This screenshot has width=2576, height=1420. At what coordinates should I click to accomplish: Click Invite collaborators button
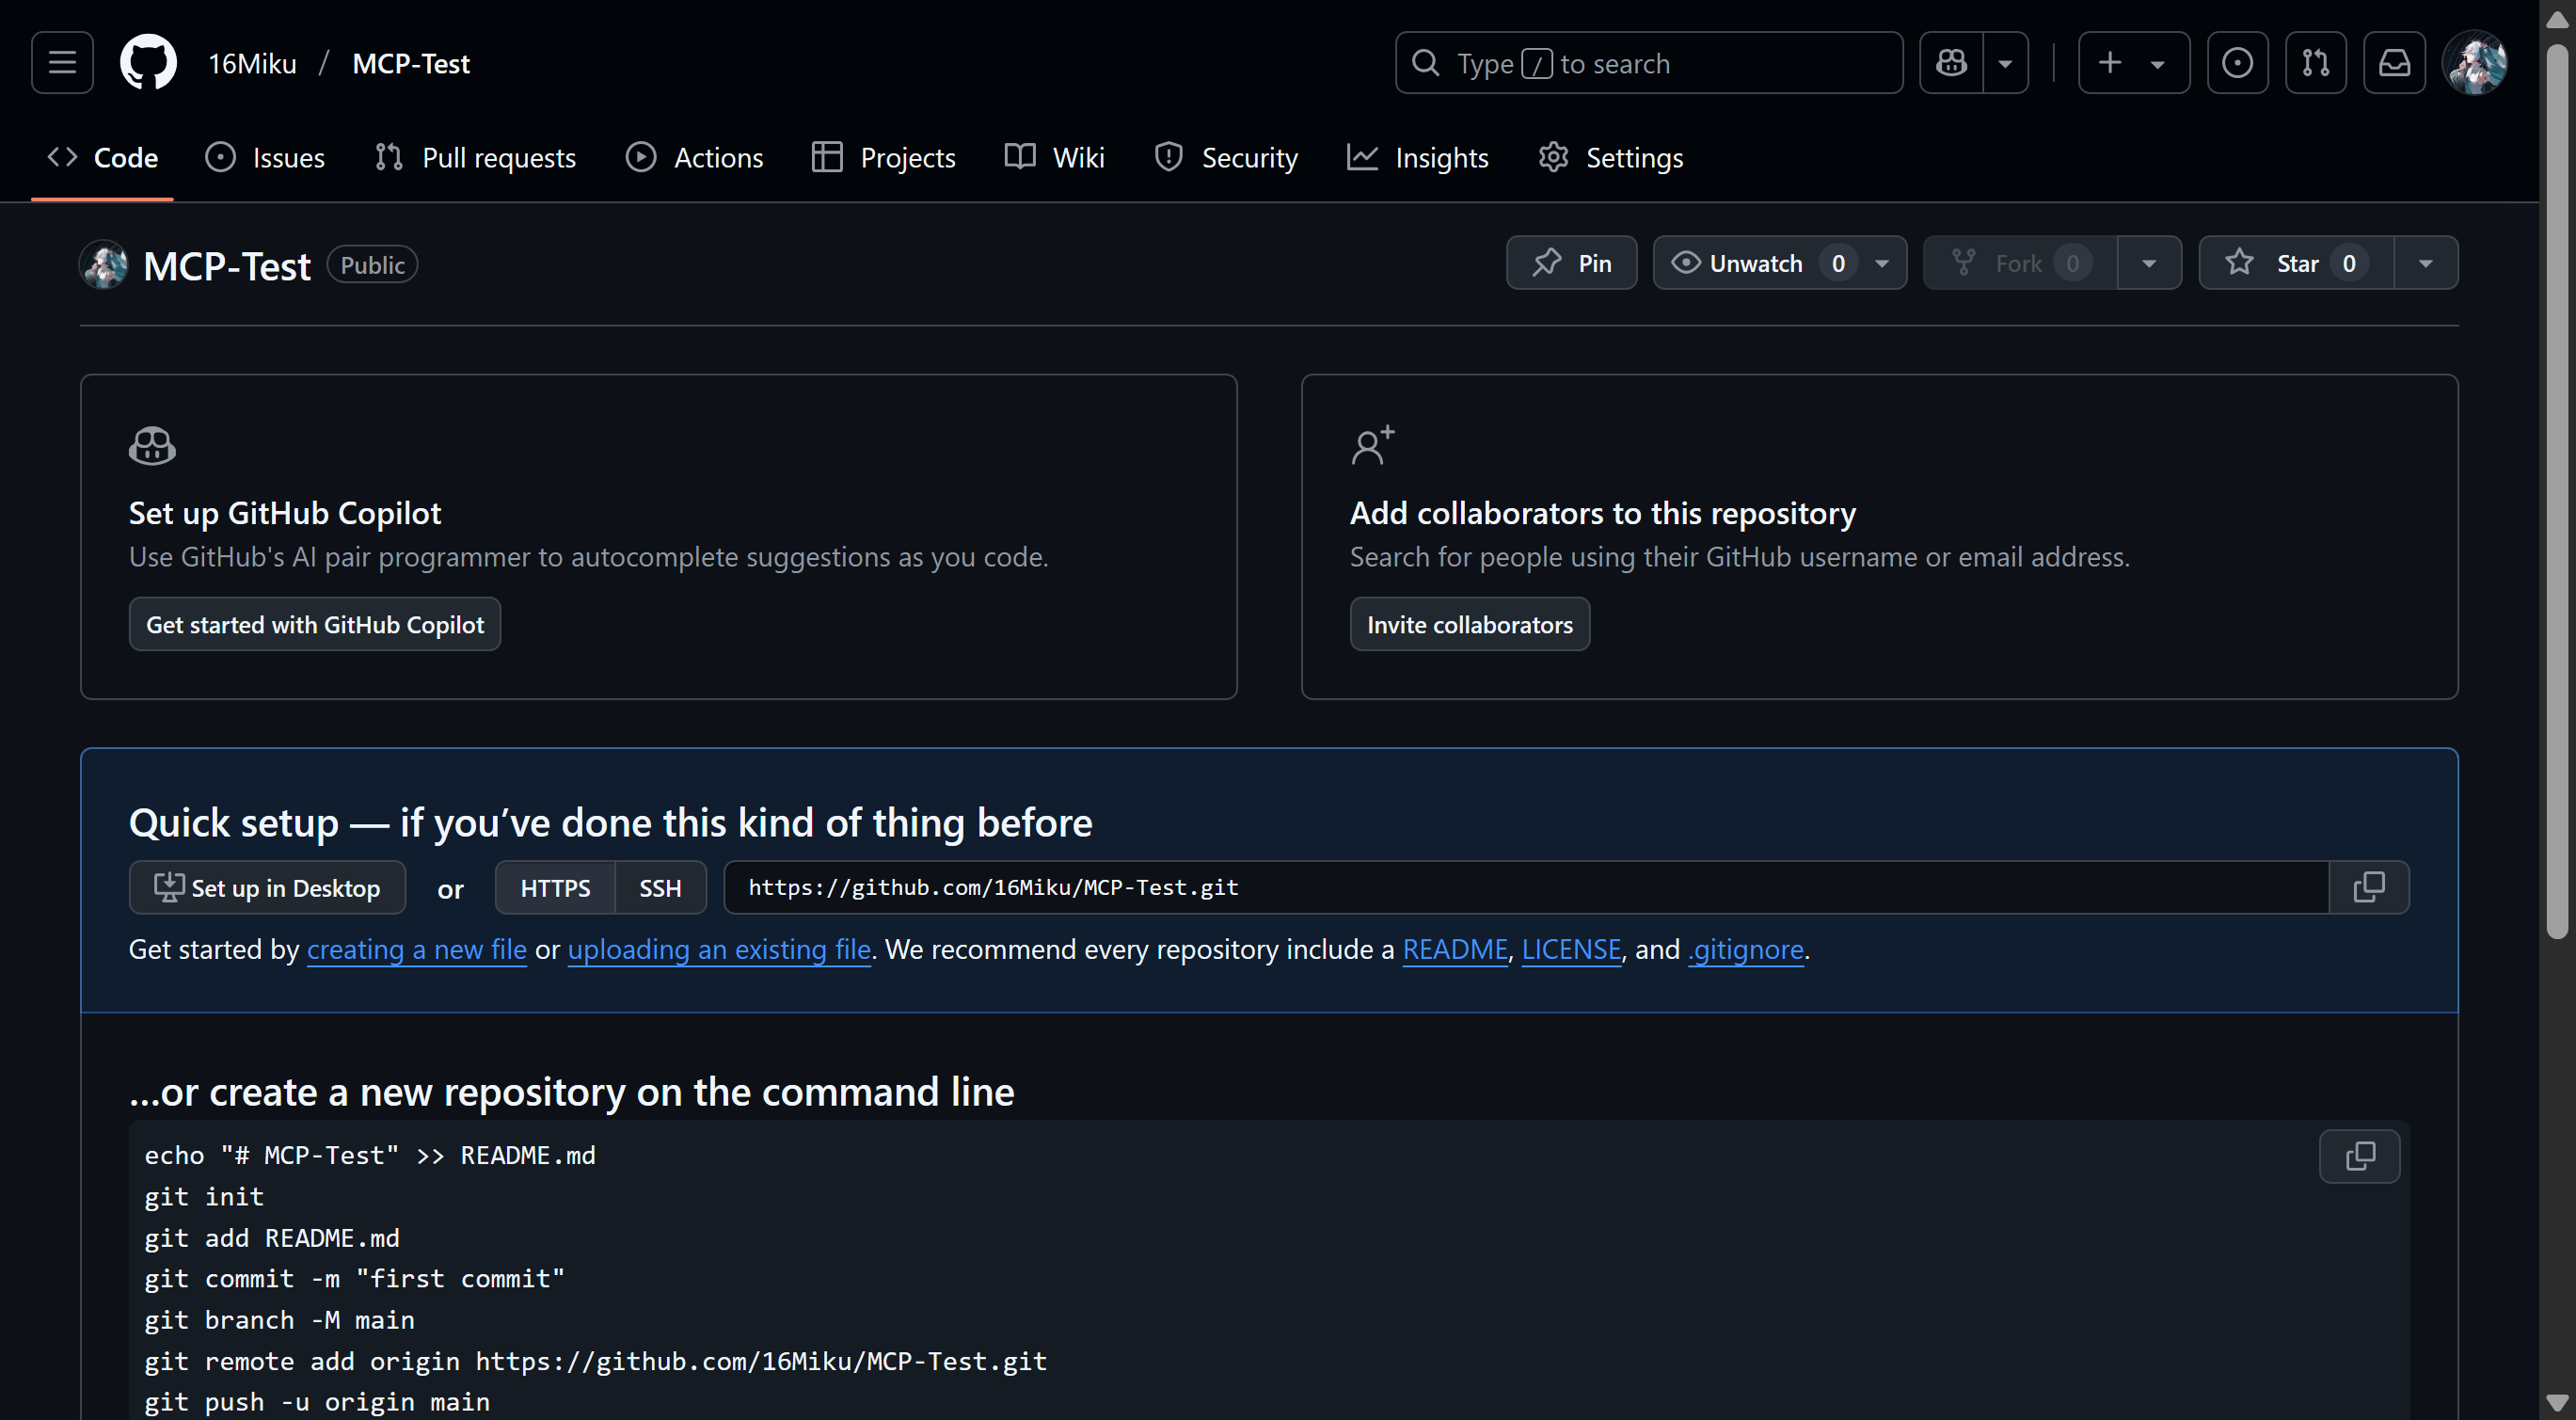(x=1469, y=624)
